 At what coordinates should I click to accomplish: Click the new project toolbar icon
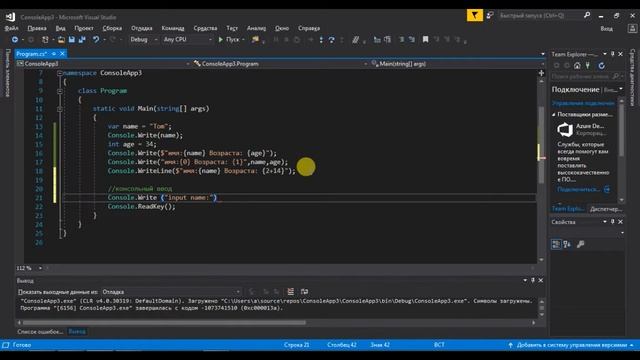(x=45, y=40)
